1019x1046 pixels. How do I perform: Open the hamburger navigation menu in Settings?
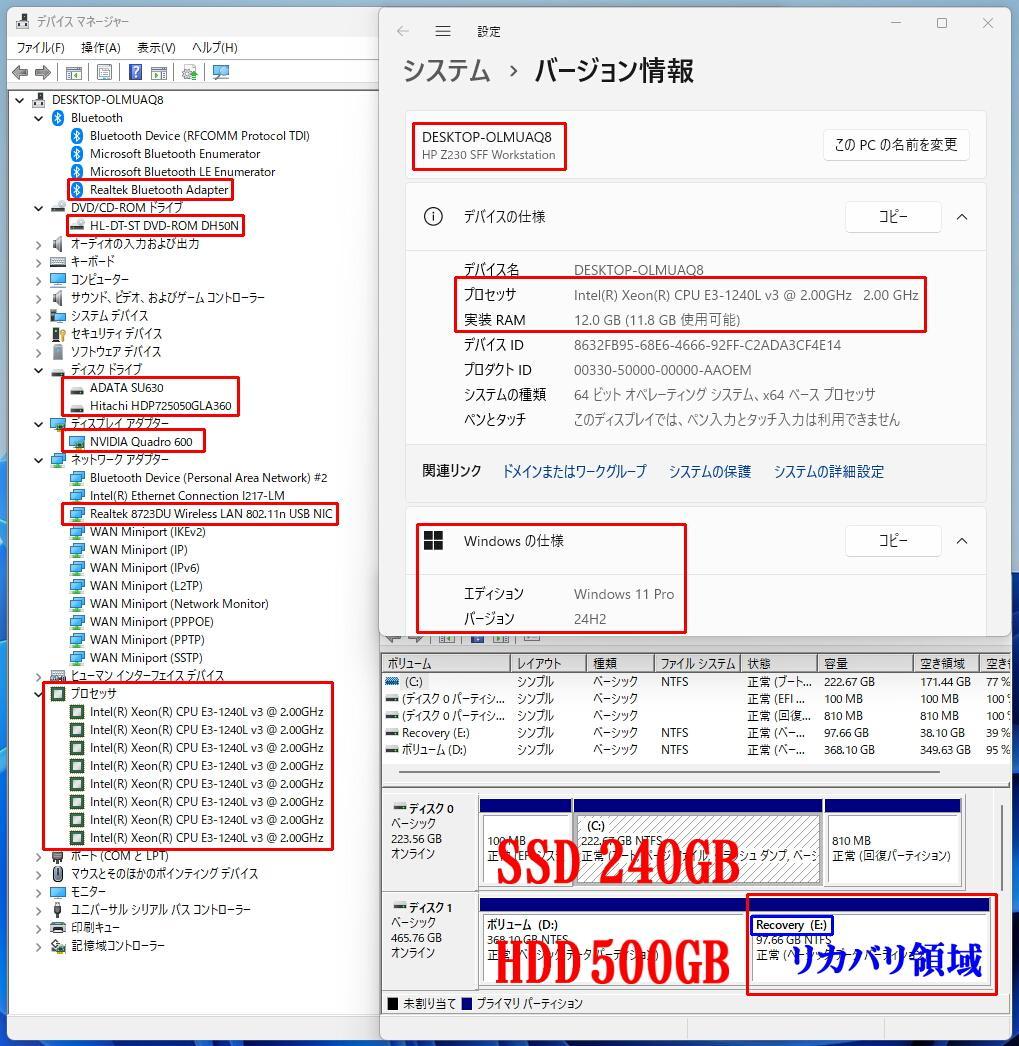(443, 31)
